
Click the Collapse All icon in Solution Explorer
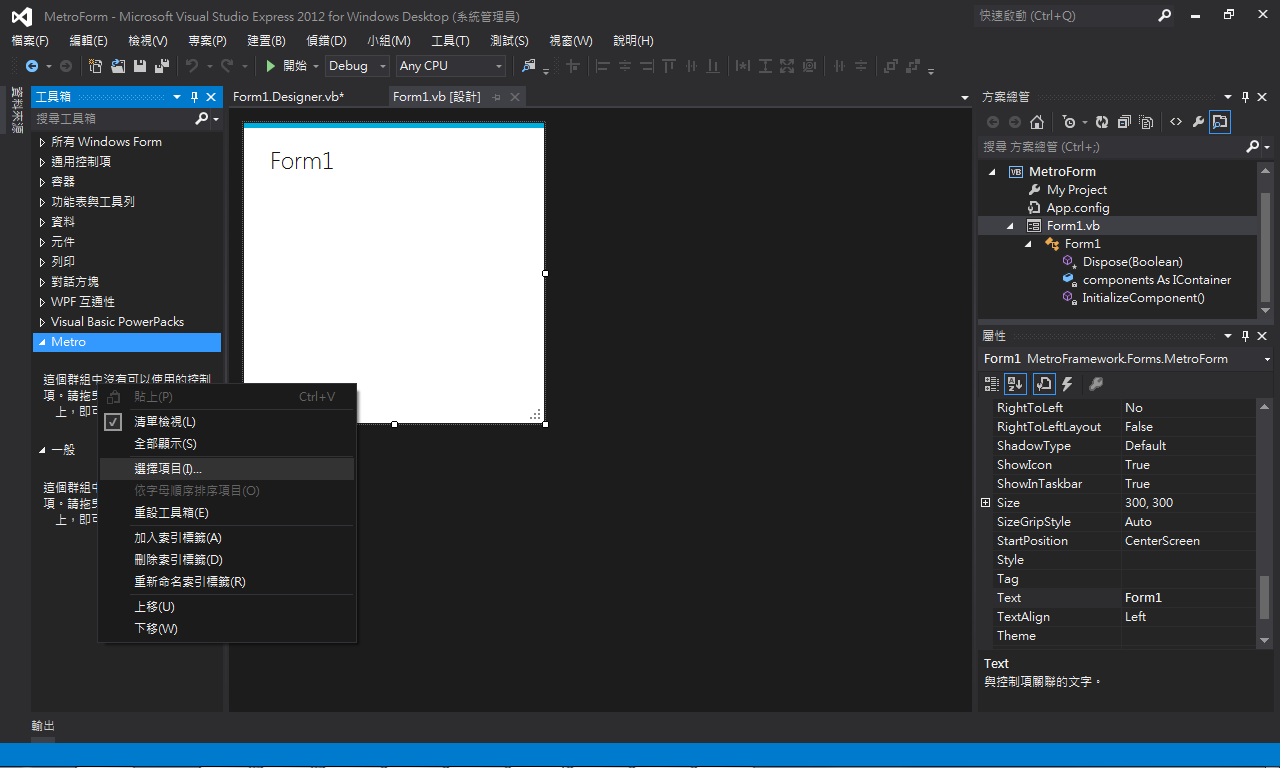click(x=1124, y=122)
